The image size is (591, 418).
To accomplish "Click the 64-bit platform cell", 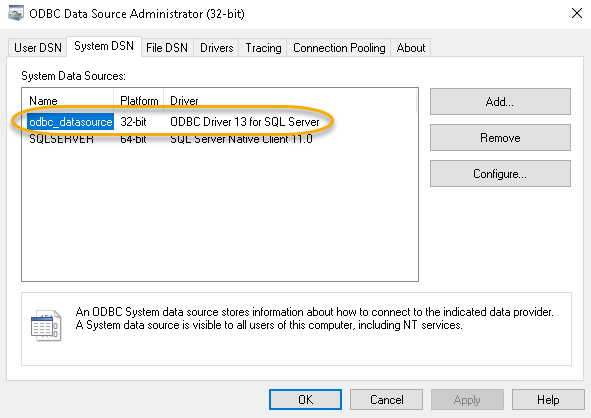I will click(133, 139).
